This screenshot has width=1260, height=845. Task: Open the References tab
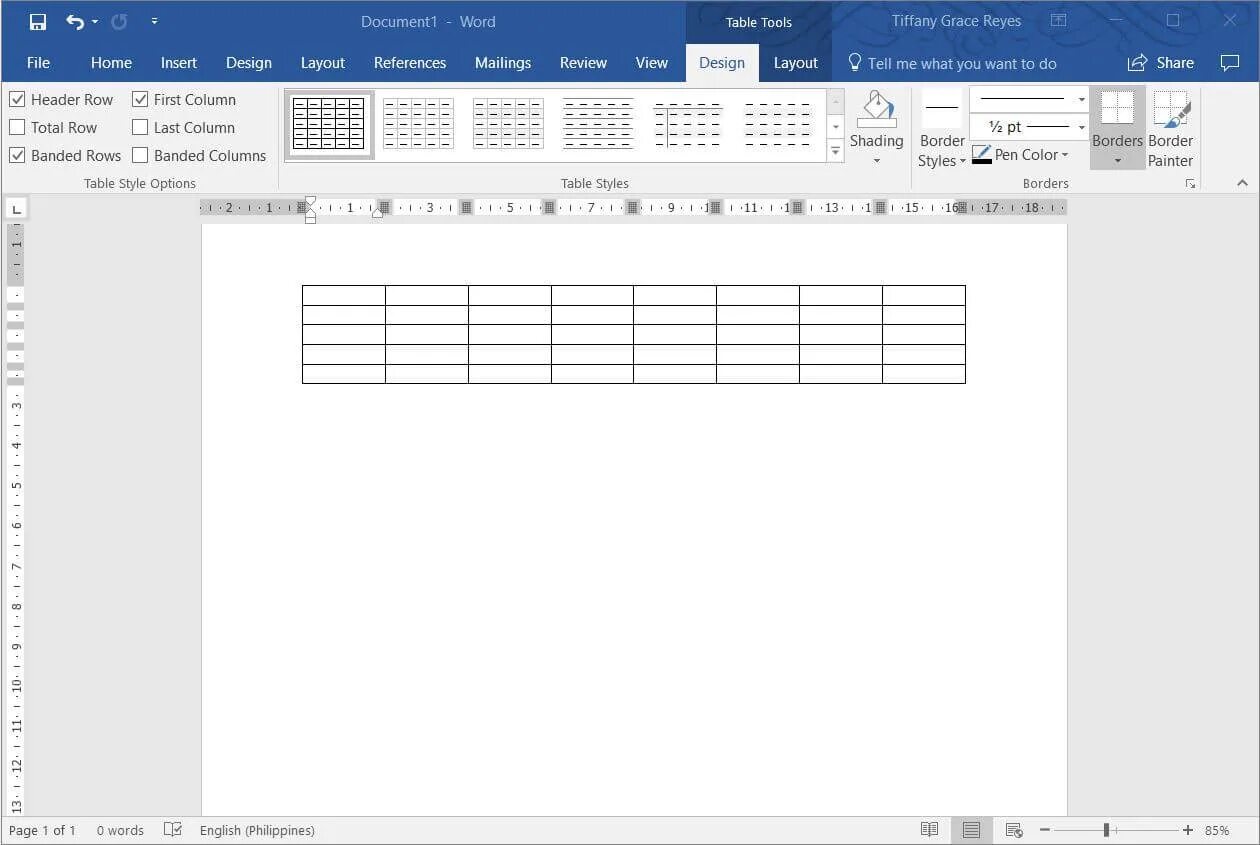point(410,62)
